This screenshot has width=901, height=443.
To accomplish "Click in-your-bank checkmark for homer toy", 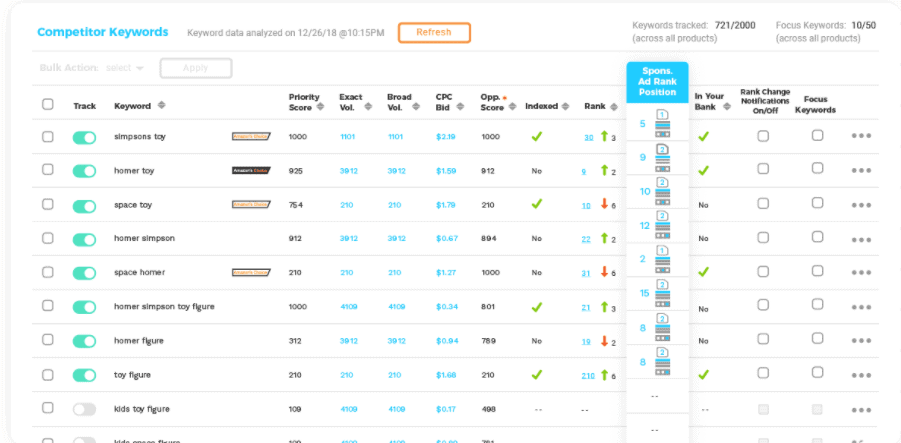I will (703, 171).
